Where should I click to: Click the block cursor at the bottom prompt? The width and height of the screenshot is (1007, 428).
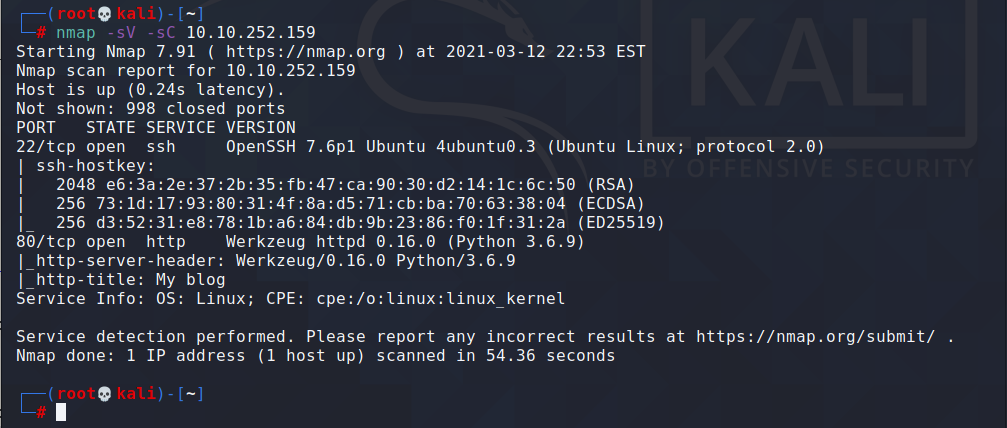pyautogui.click(x=61, y=413)
